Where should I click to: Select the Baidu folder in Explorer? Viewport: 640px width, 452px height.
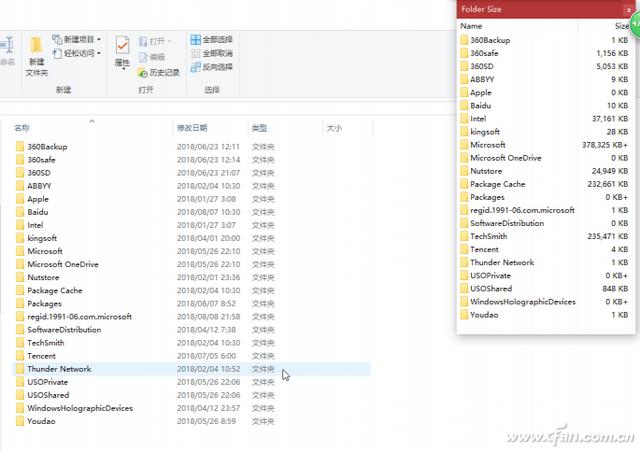[32, 212]
